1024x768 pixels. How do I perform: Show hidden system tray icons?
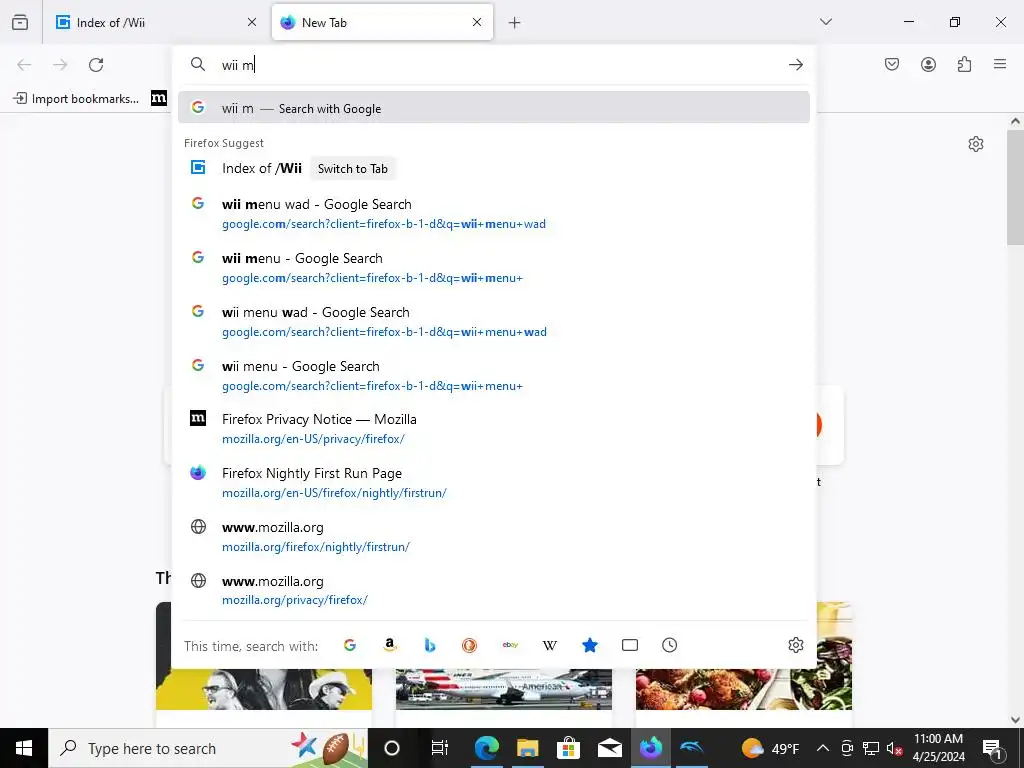click(x=823, y=748)
